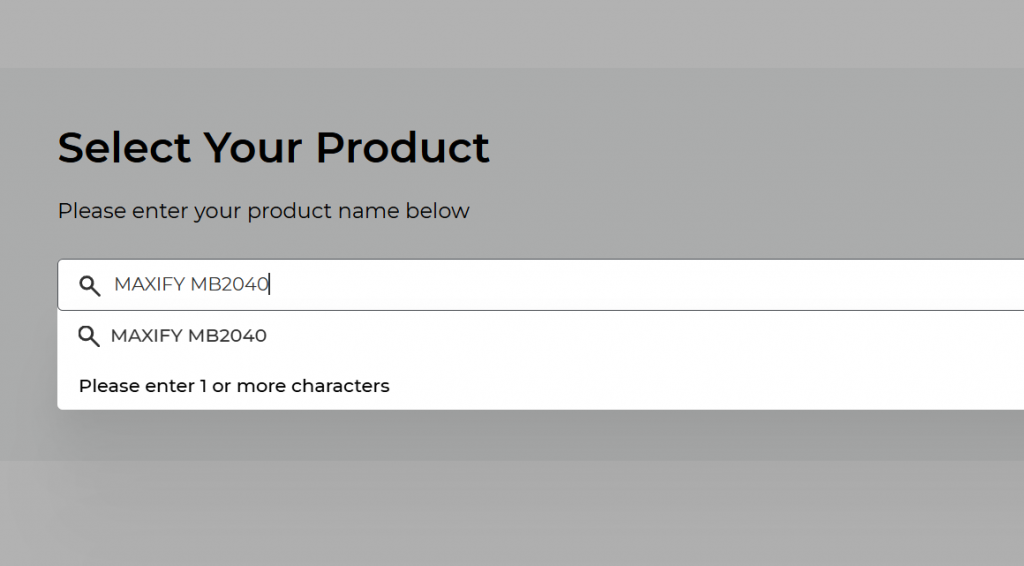This screenshot has height=566, width=1024.
Task: Click the MB2040 portion of the suggestion entry
Action: point(227,336)
